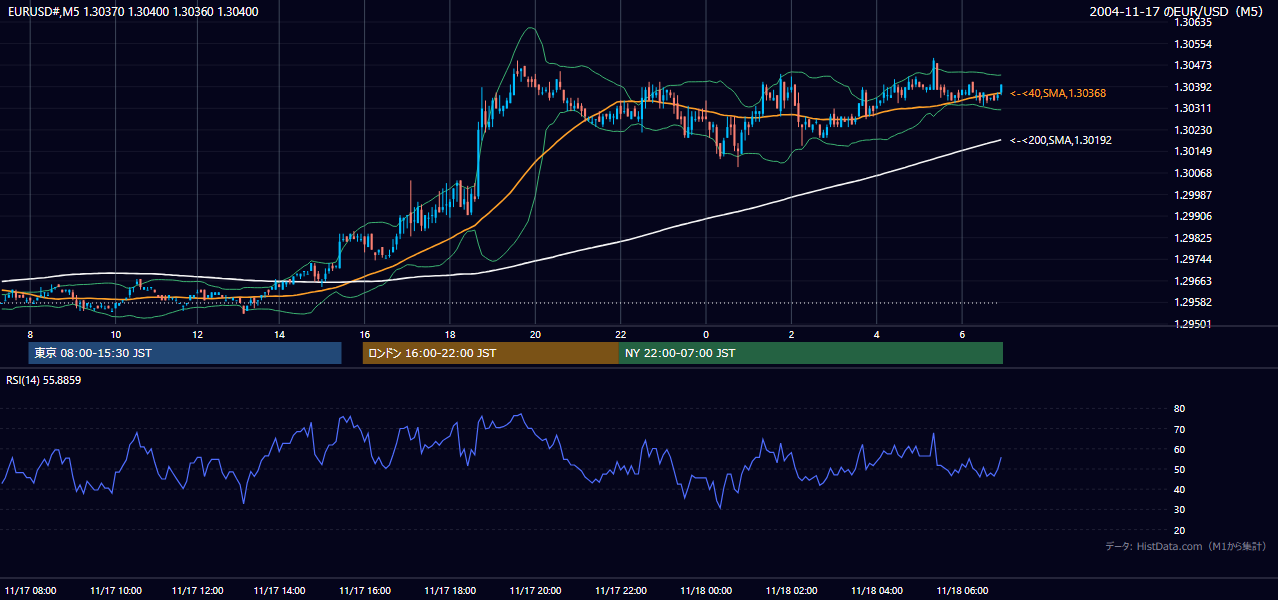Viewport: 1278px width, 600px height.
Task: Click RSI scale level 40
Action: click(x=1179, y=489)
